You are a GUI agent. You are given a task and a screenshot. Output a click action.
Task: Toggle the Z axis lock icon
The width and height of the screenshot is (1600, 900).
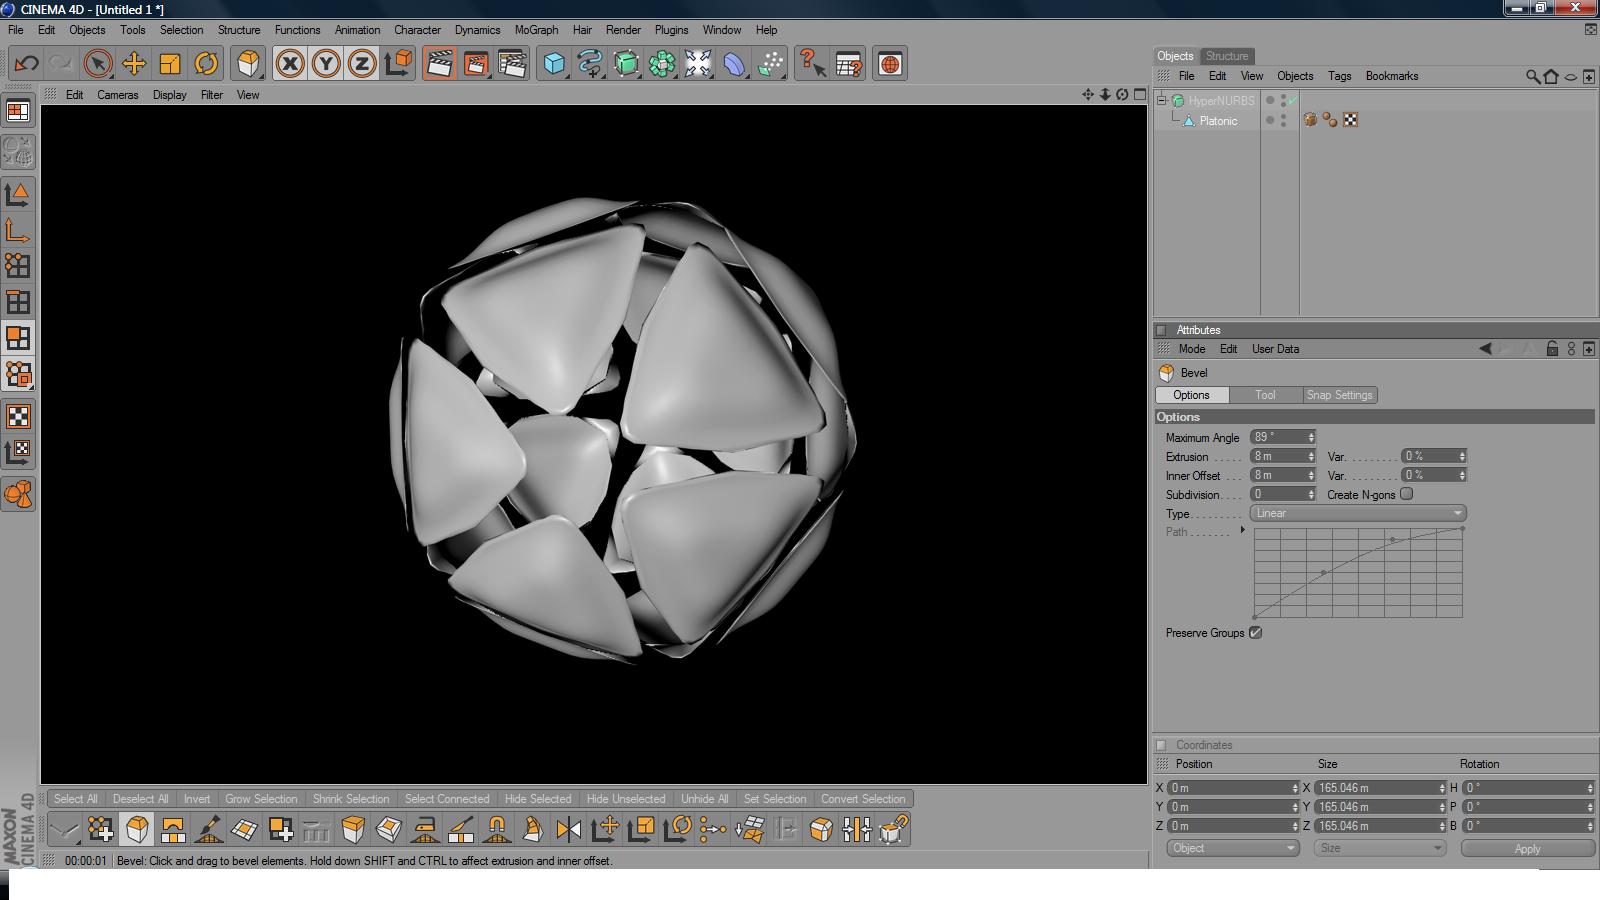point(361,64)
